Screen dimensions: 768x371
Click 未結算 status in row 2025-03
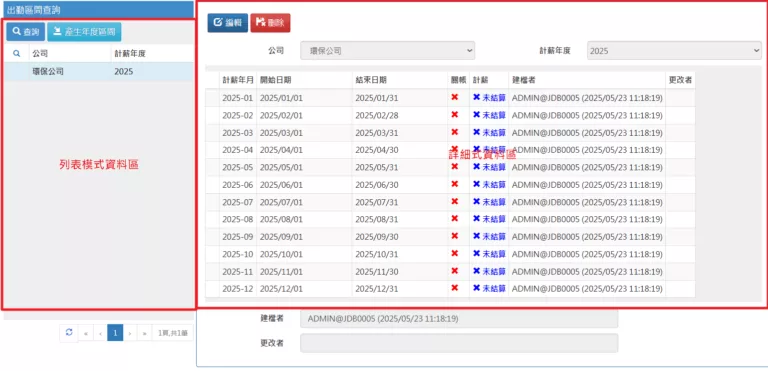click(x=489, y=132)
